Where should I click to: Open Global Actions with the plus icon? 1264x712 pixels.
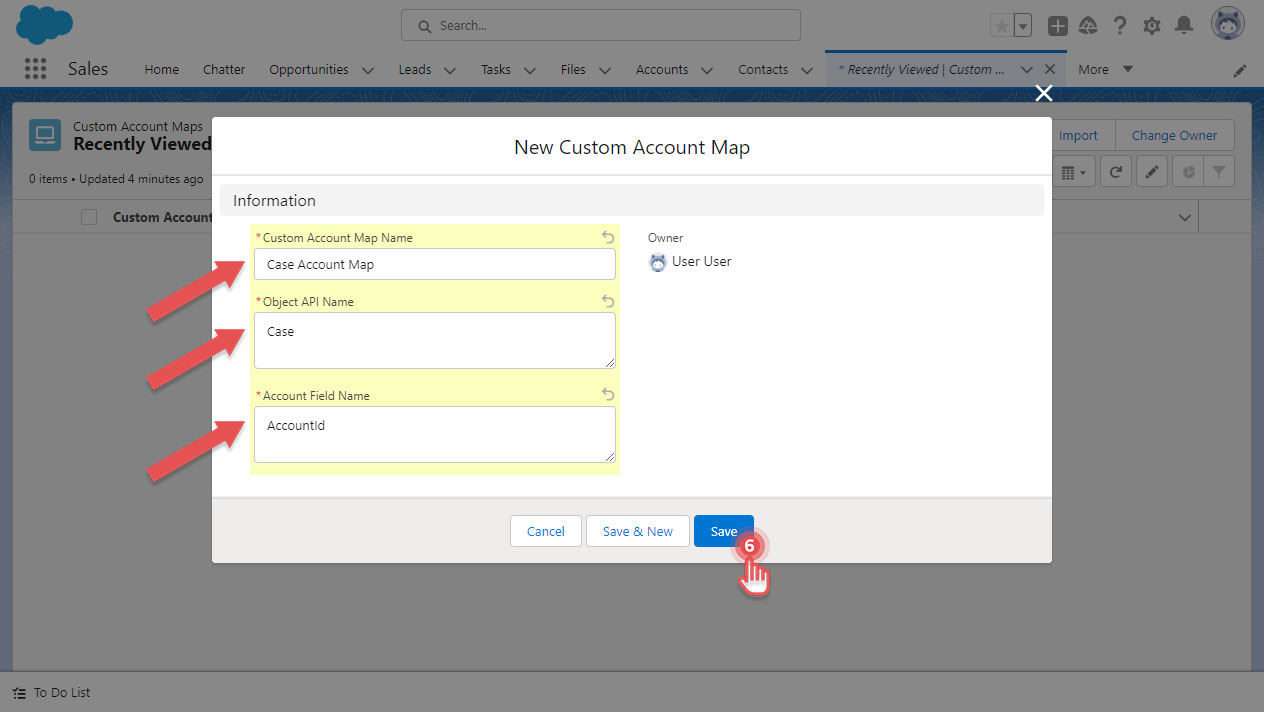tap(1057, 25)
